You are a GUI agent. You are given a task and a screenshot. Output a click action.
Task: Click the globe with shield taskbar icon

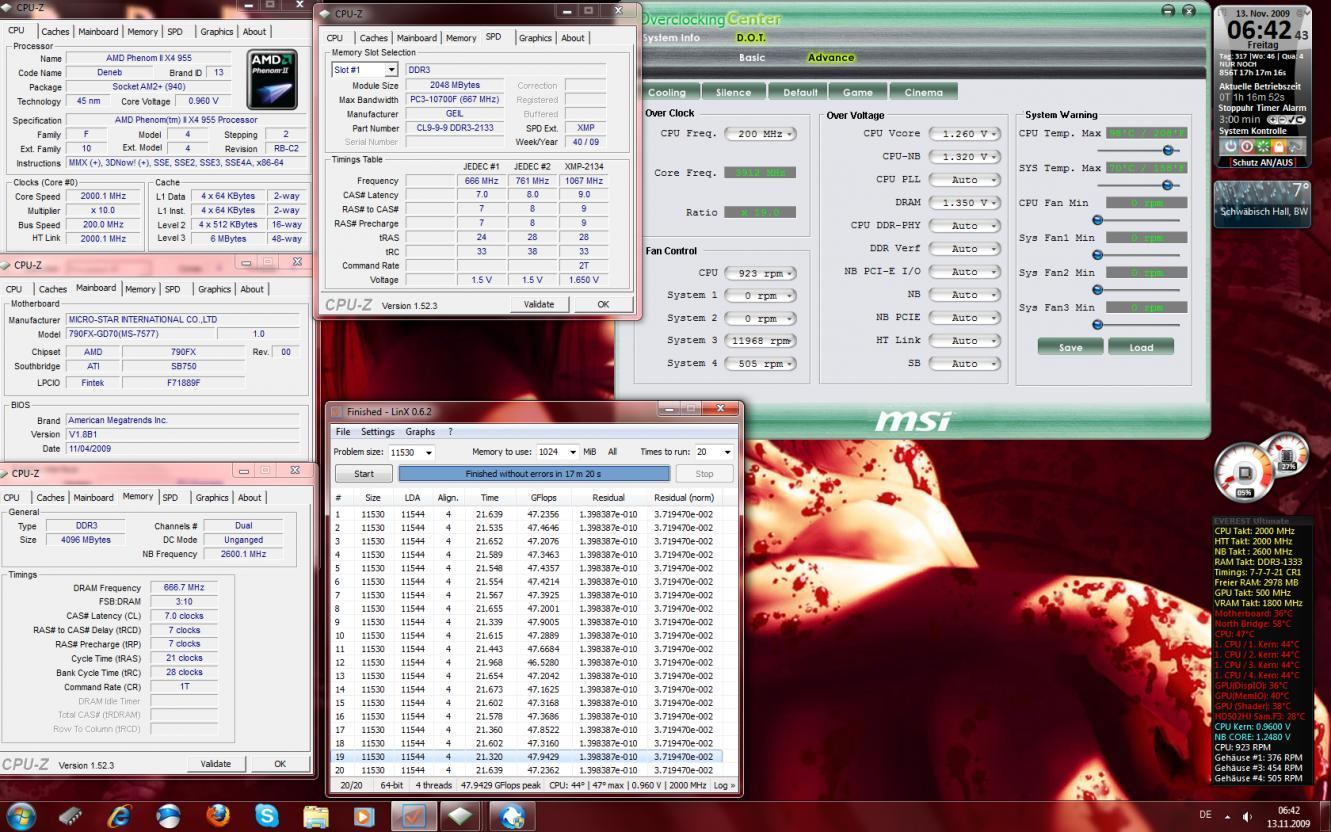click(511, 816)
